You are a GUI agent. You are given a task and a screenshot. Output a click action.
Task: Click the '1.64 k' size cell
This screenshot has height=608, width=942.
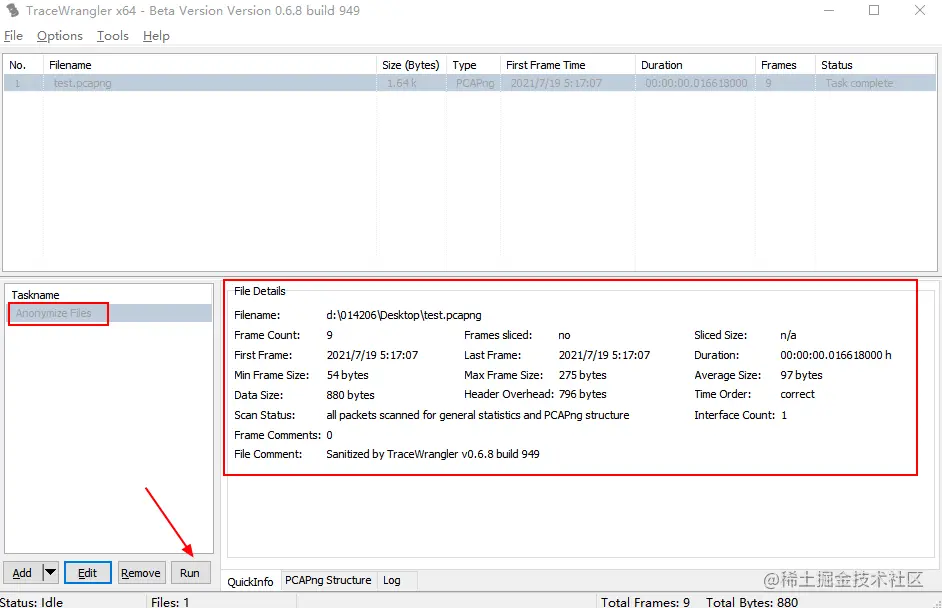(x=402, y=83)
